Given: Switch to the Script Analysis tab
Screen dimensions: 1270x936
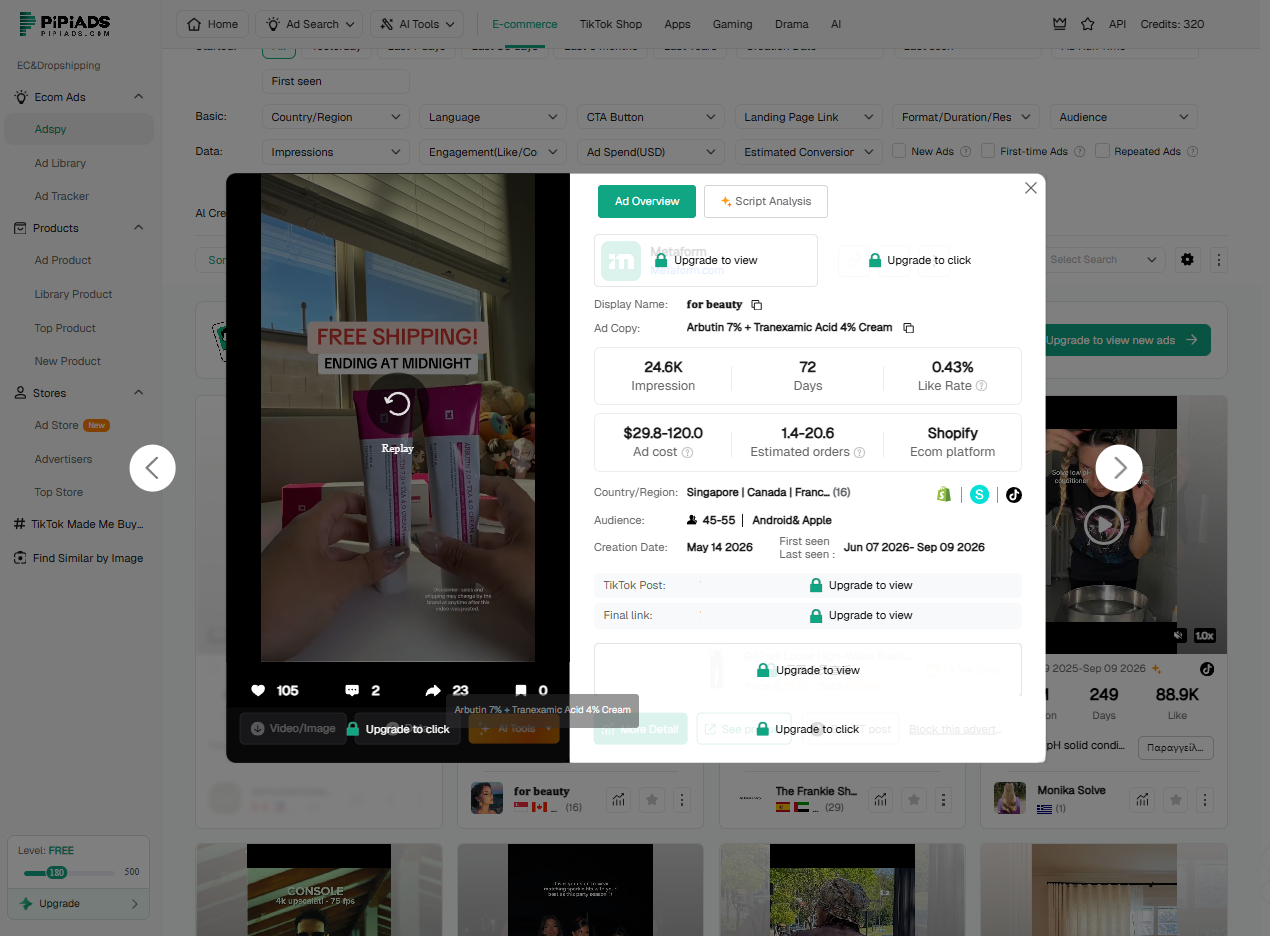Looking at the screenshot, I should point(766,201).
